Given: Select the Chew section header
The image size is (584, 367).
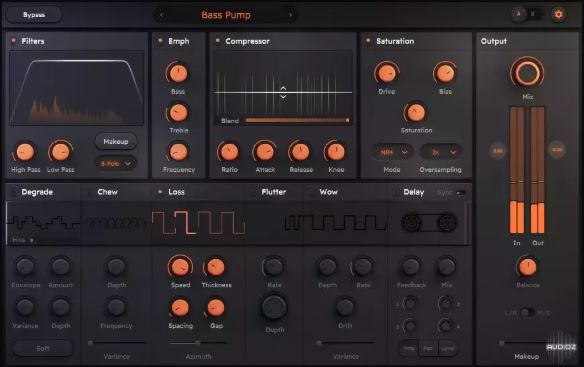Looking at the screenshot, I should tap(107, 192).
